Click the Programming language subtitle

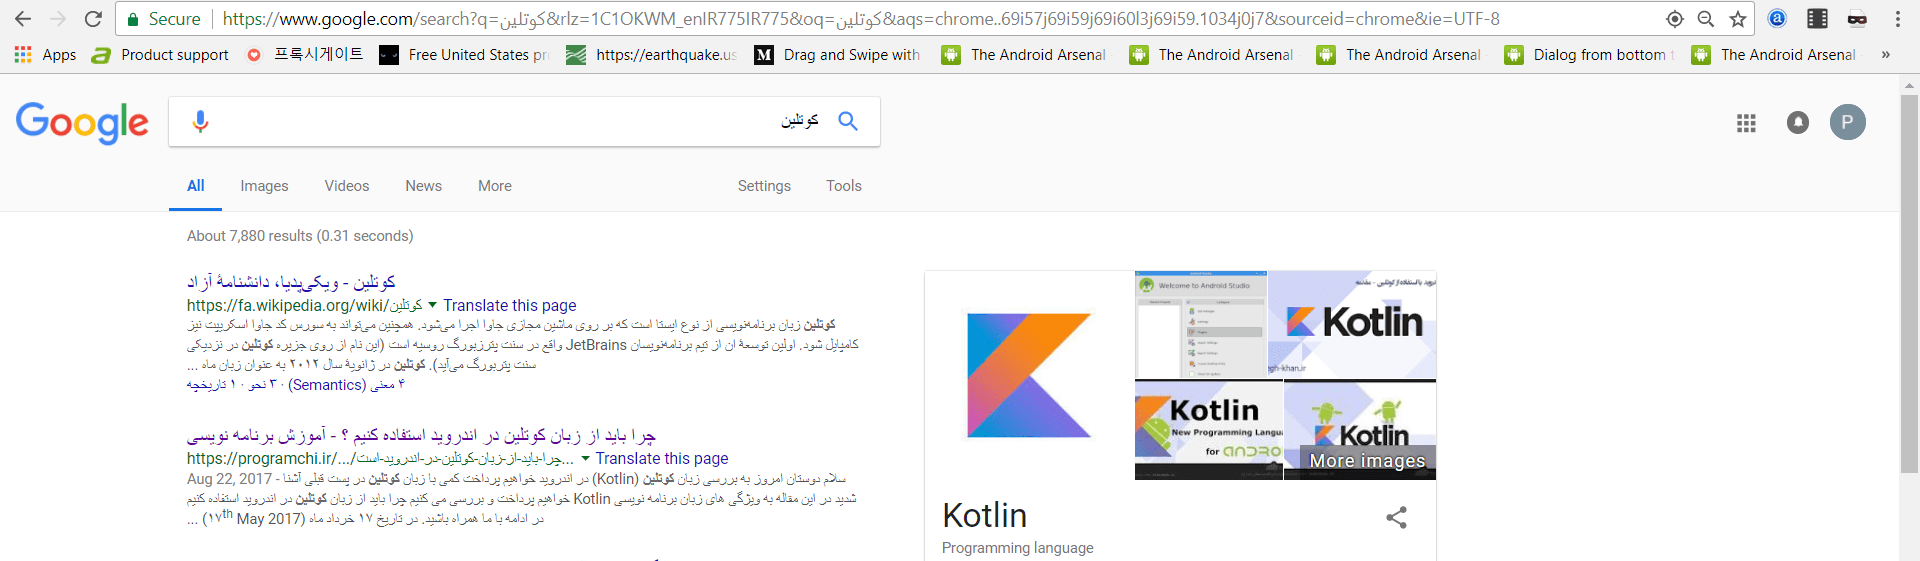click(1017, 548)
